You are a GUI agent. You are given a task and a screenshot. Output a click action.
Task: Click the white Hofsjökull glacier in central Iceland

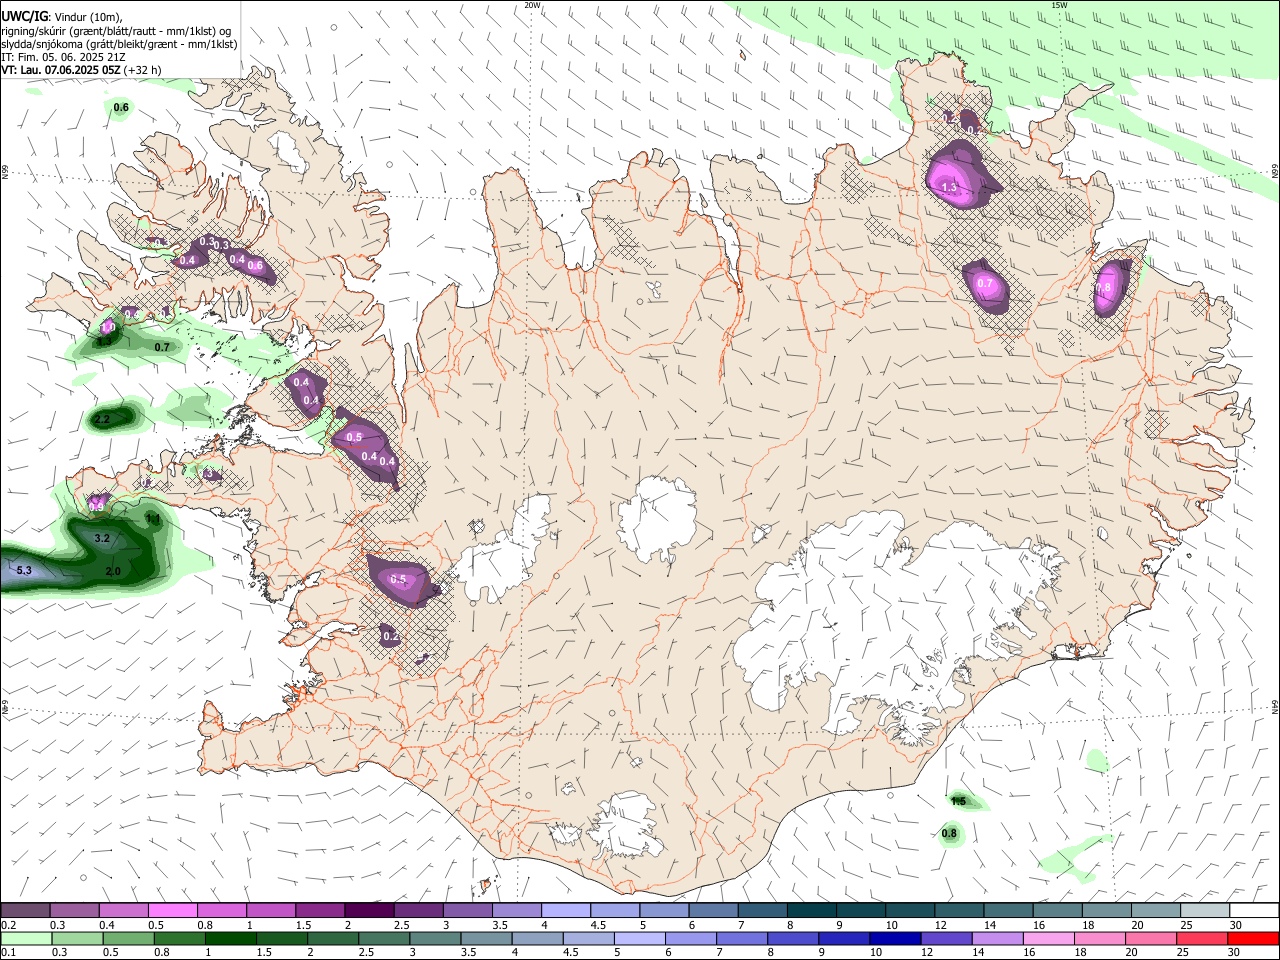657,519
